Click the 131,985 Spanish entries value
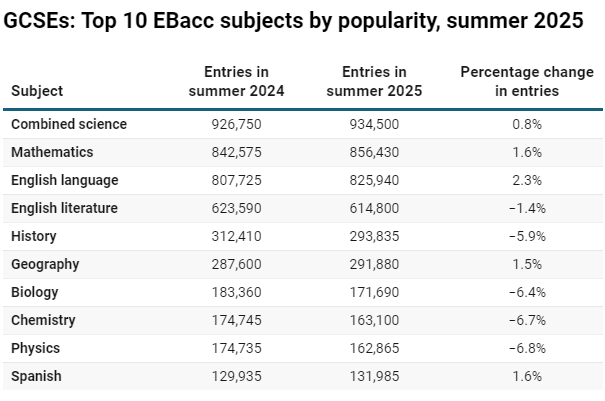Image resolution: width=605 pixels, height=401 pixels. 374,376
